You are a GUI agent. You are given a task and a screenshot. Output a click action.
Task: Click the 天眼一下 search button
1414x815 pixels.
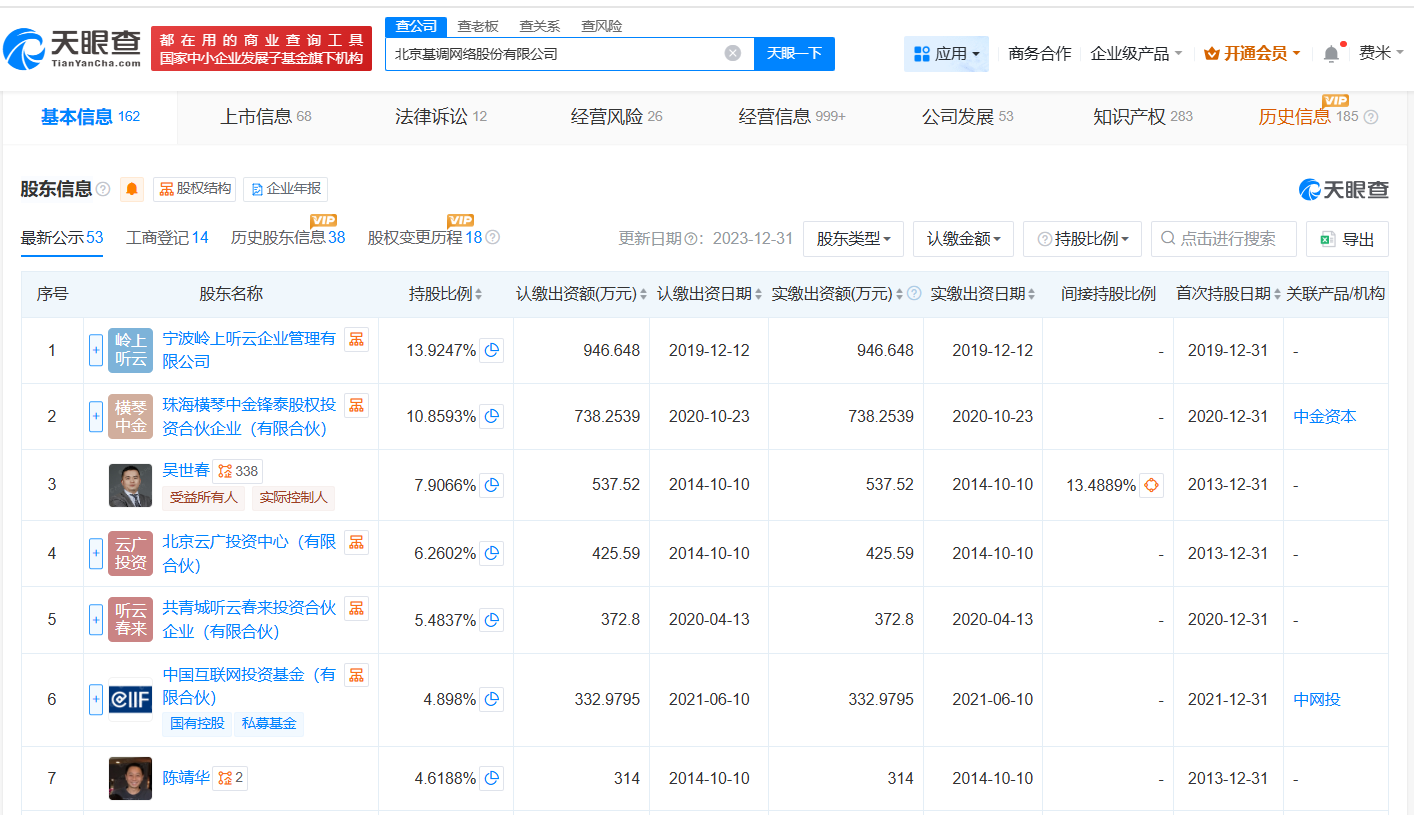(795, 54)
